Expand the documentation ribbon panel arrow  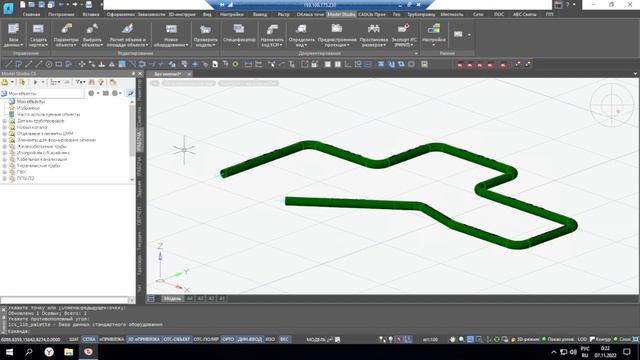point(416,53)
